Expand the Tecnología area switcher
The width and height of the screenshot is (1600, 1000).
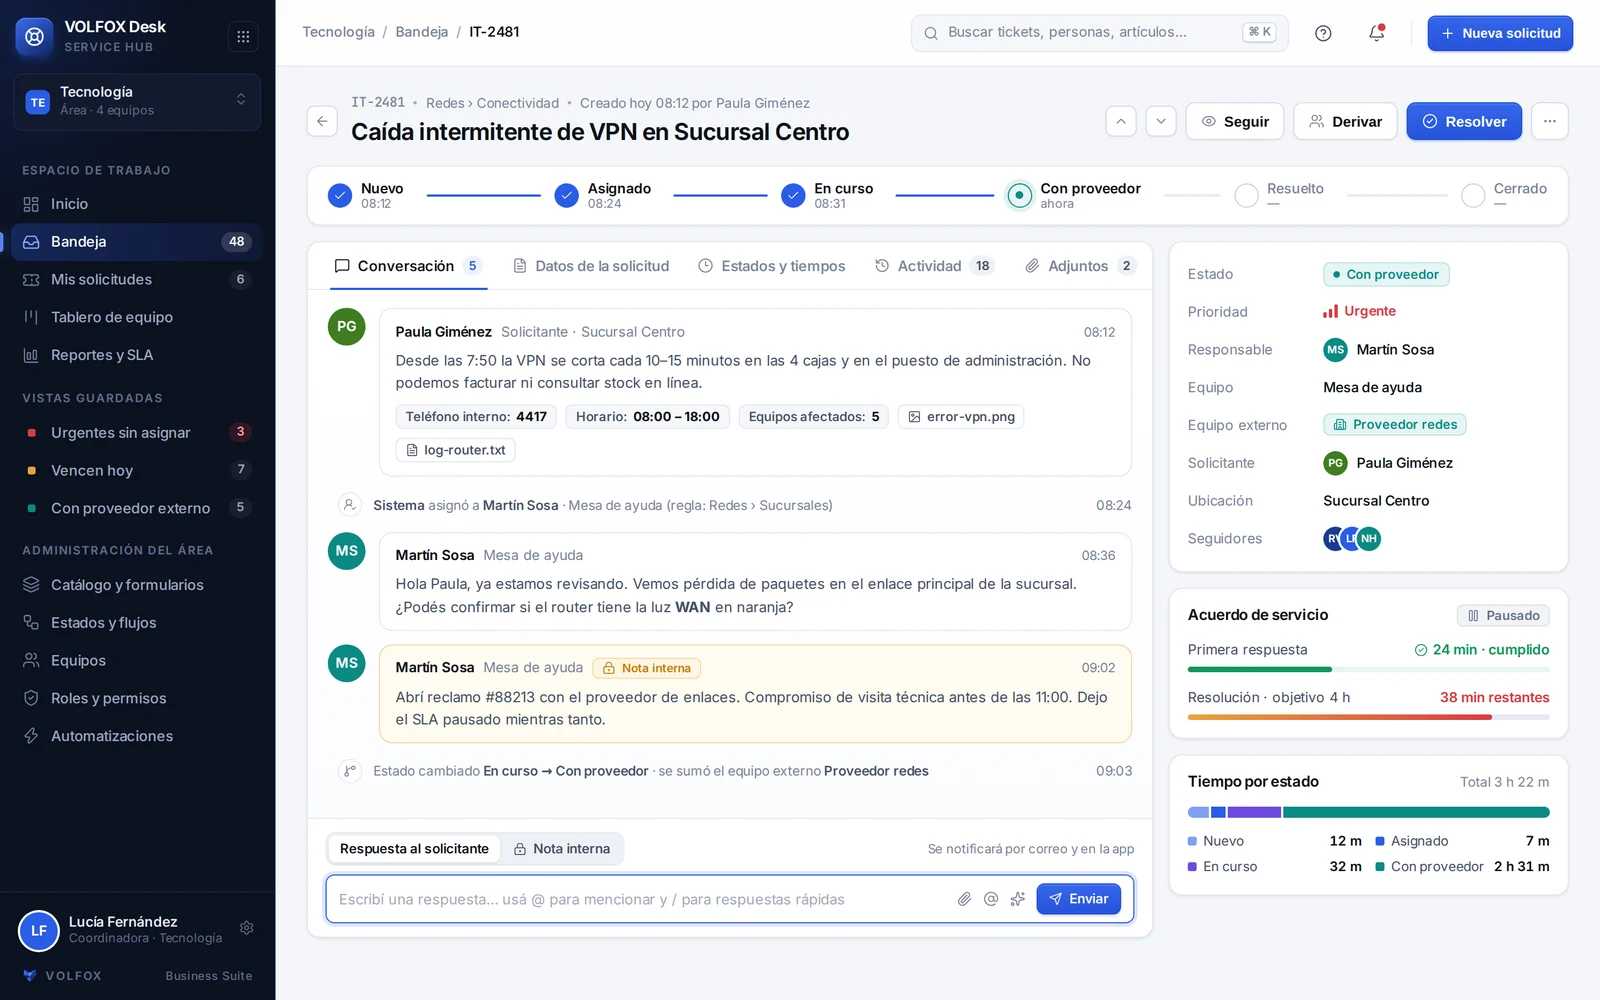click(137, 101)
